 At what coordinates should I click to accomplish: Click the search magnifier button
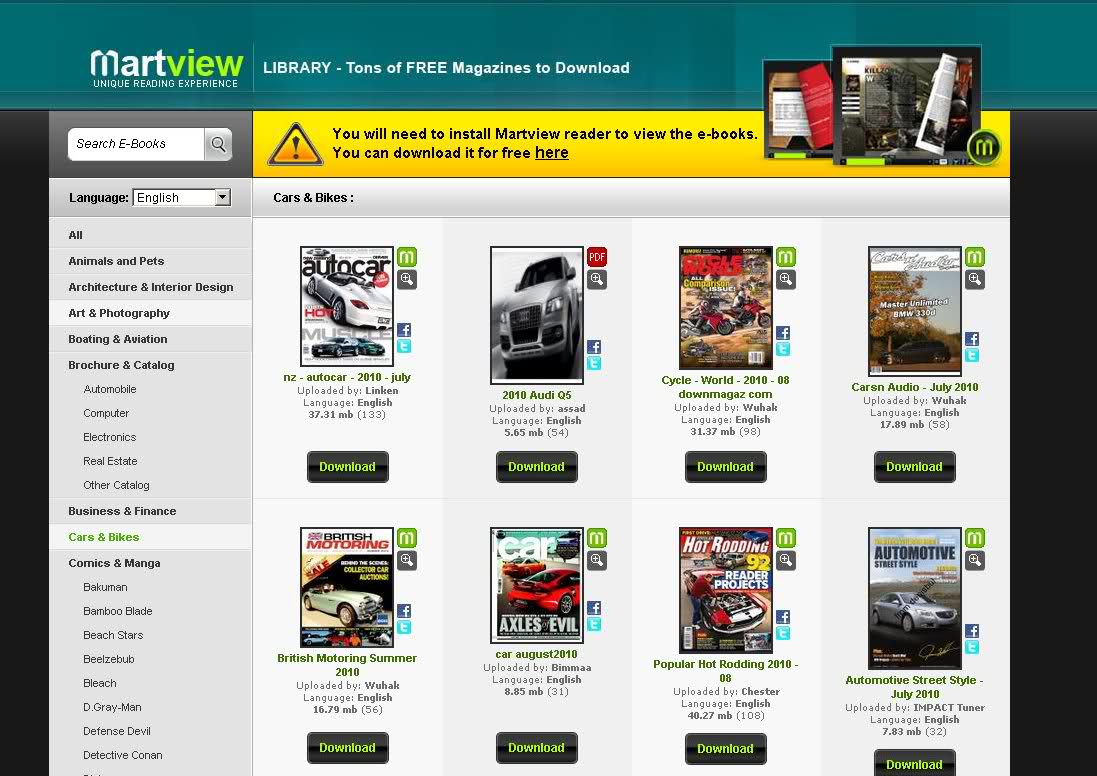click(x=218, y=144)
